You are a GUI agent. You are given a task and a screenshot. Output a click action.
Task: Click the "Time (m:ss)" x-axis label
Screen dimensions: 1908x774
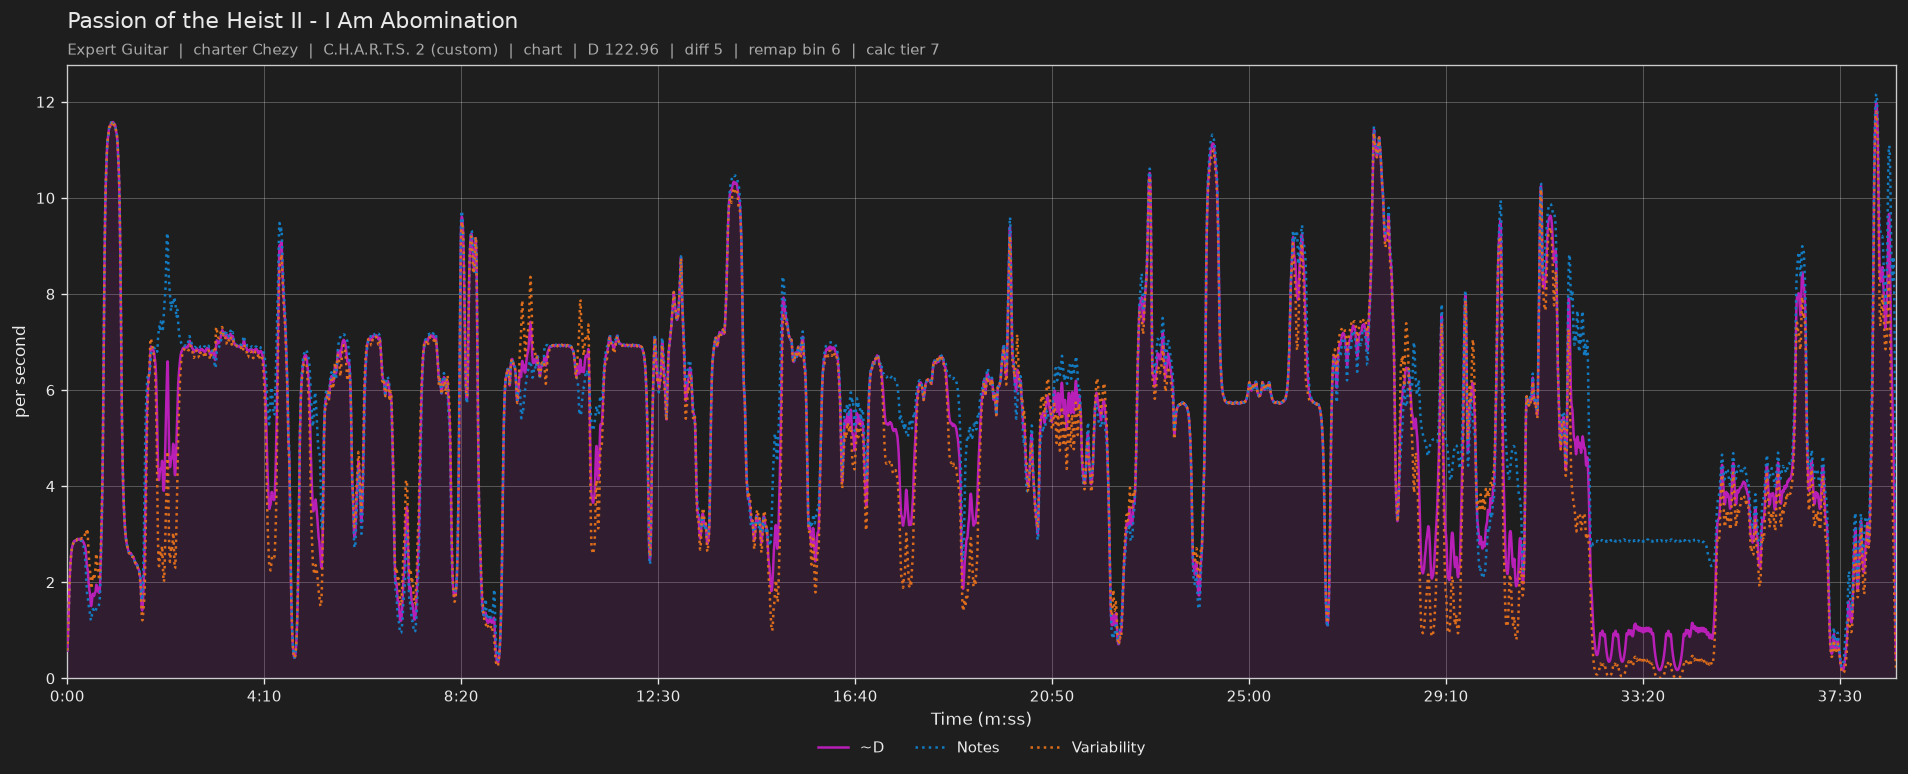(x=981, y=719)
